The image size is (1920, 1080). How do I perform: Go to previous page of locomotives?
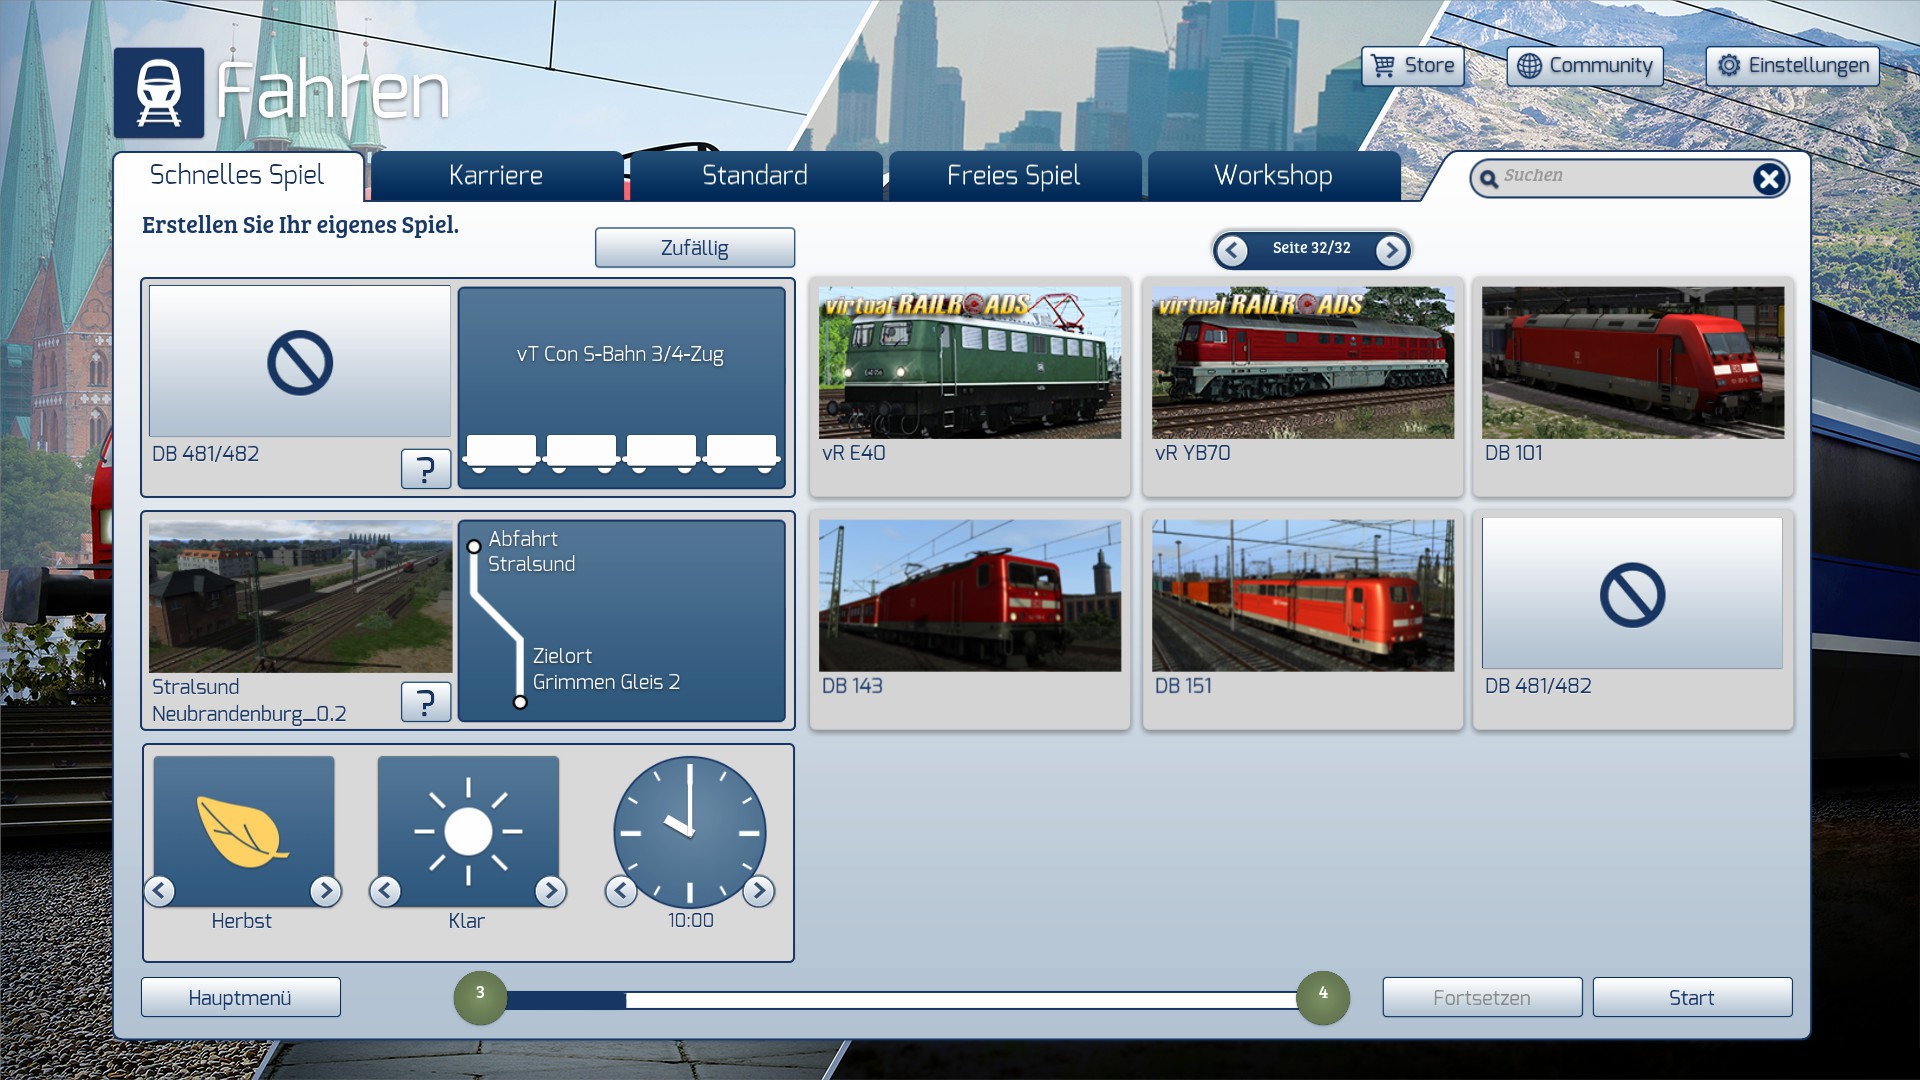coord(1232,250)
